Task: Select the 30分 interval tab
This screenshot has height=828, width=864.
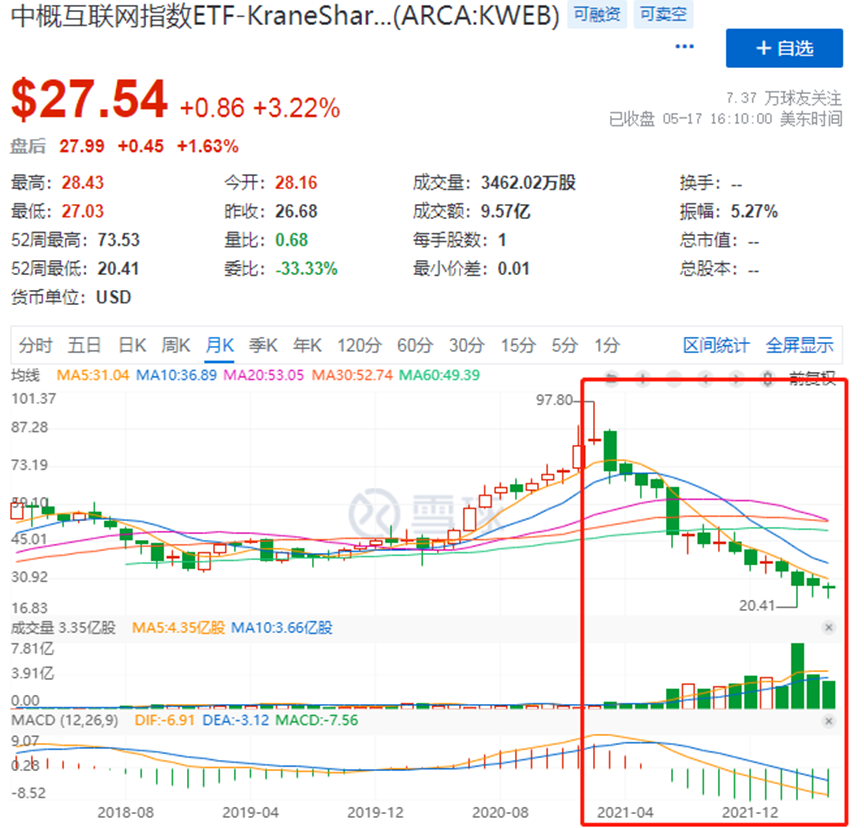Action: 466,345
